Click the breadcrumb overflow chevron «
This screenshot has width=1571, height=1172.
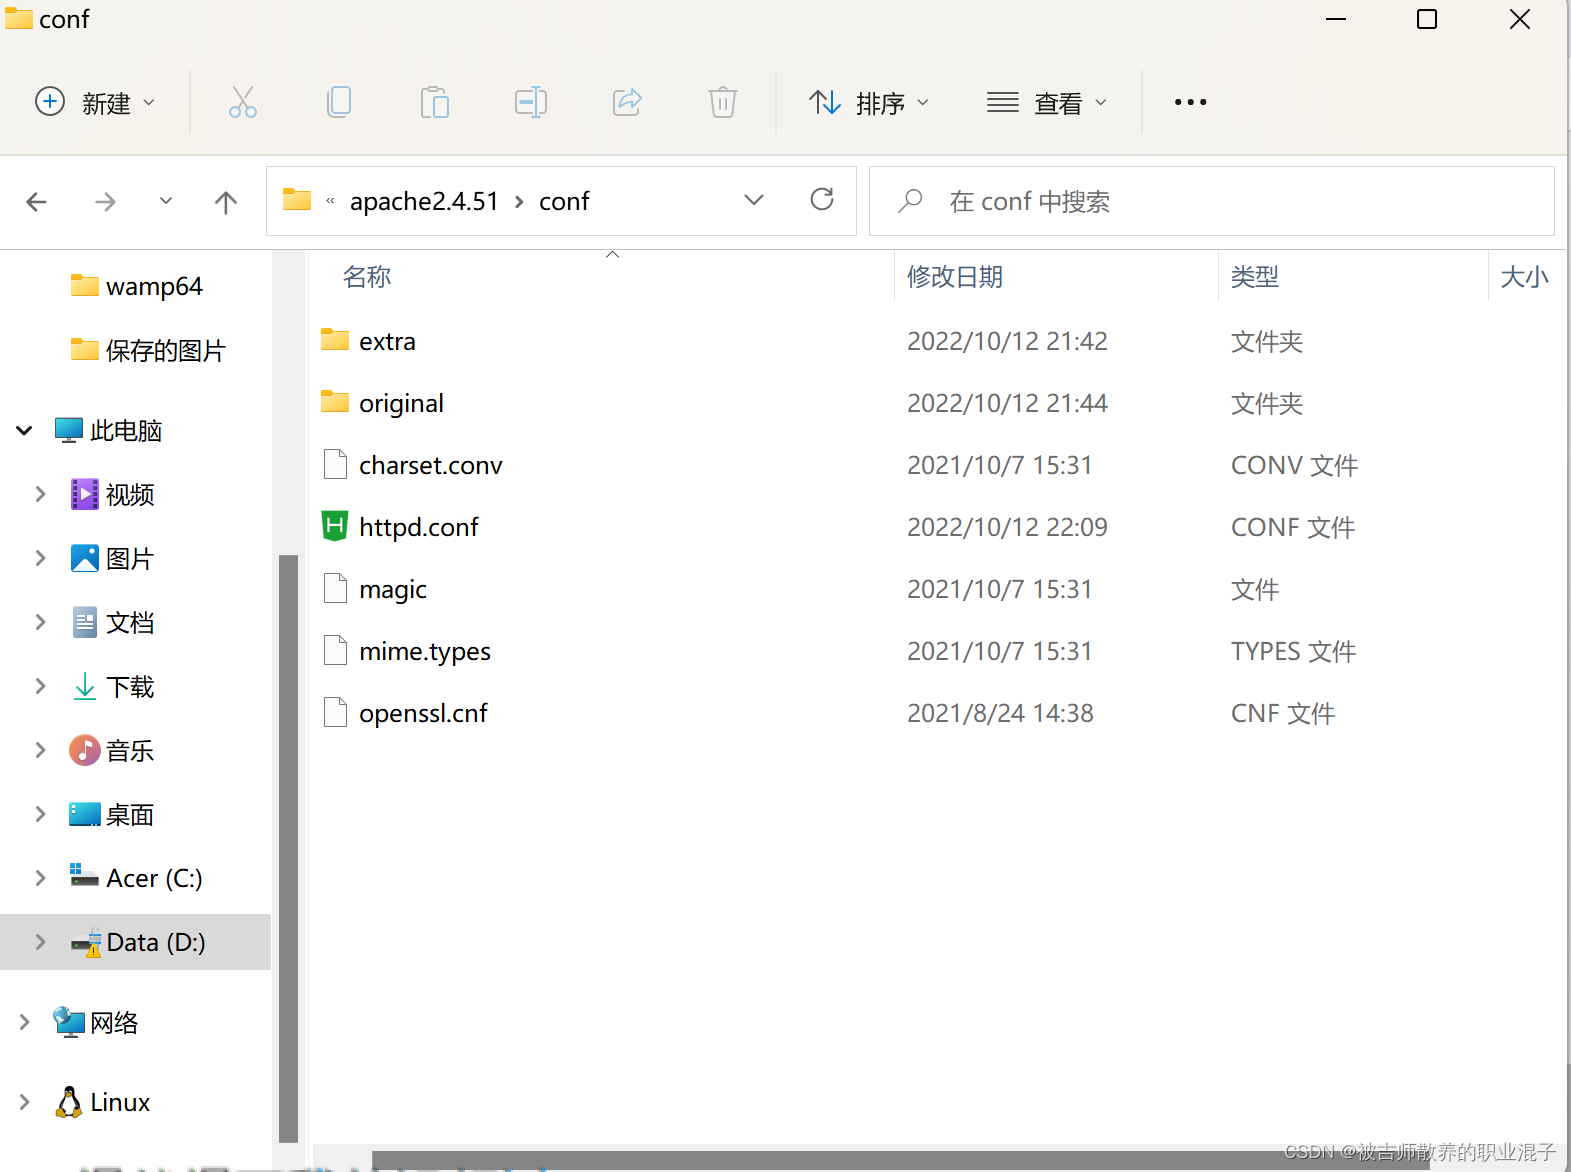pos(330,201)
